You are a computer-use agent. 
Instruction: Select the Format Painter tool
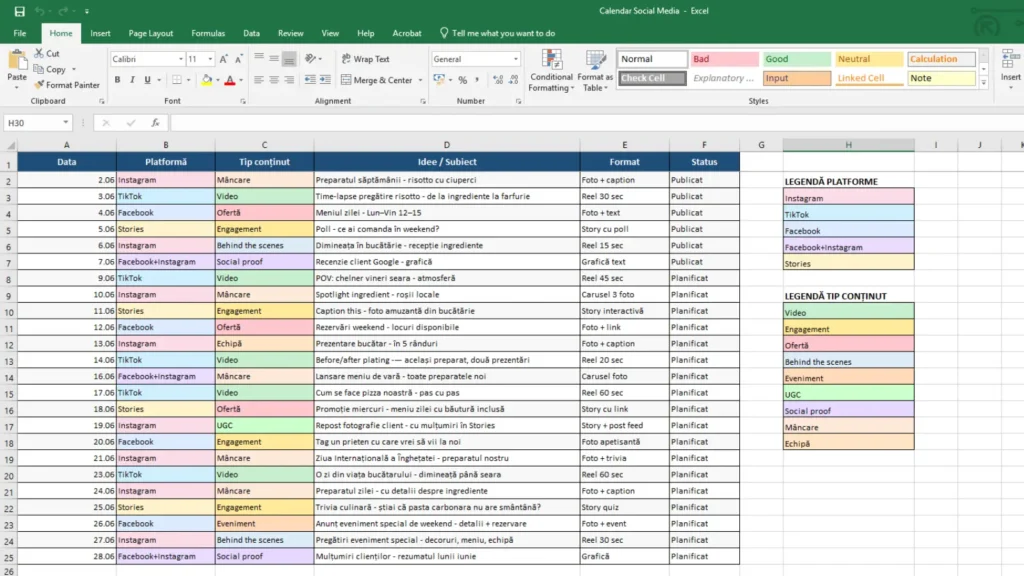[x=67, y=85]
